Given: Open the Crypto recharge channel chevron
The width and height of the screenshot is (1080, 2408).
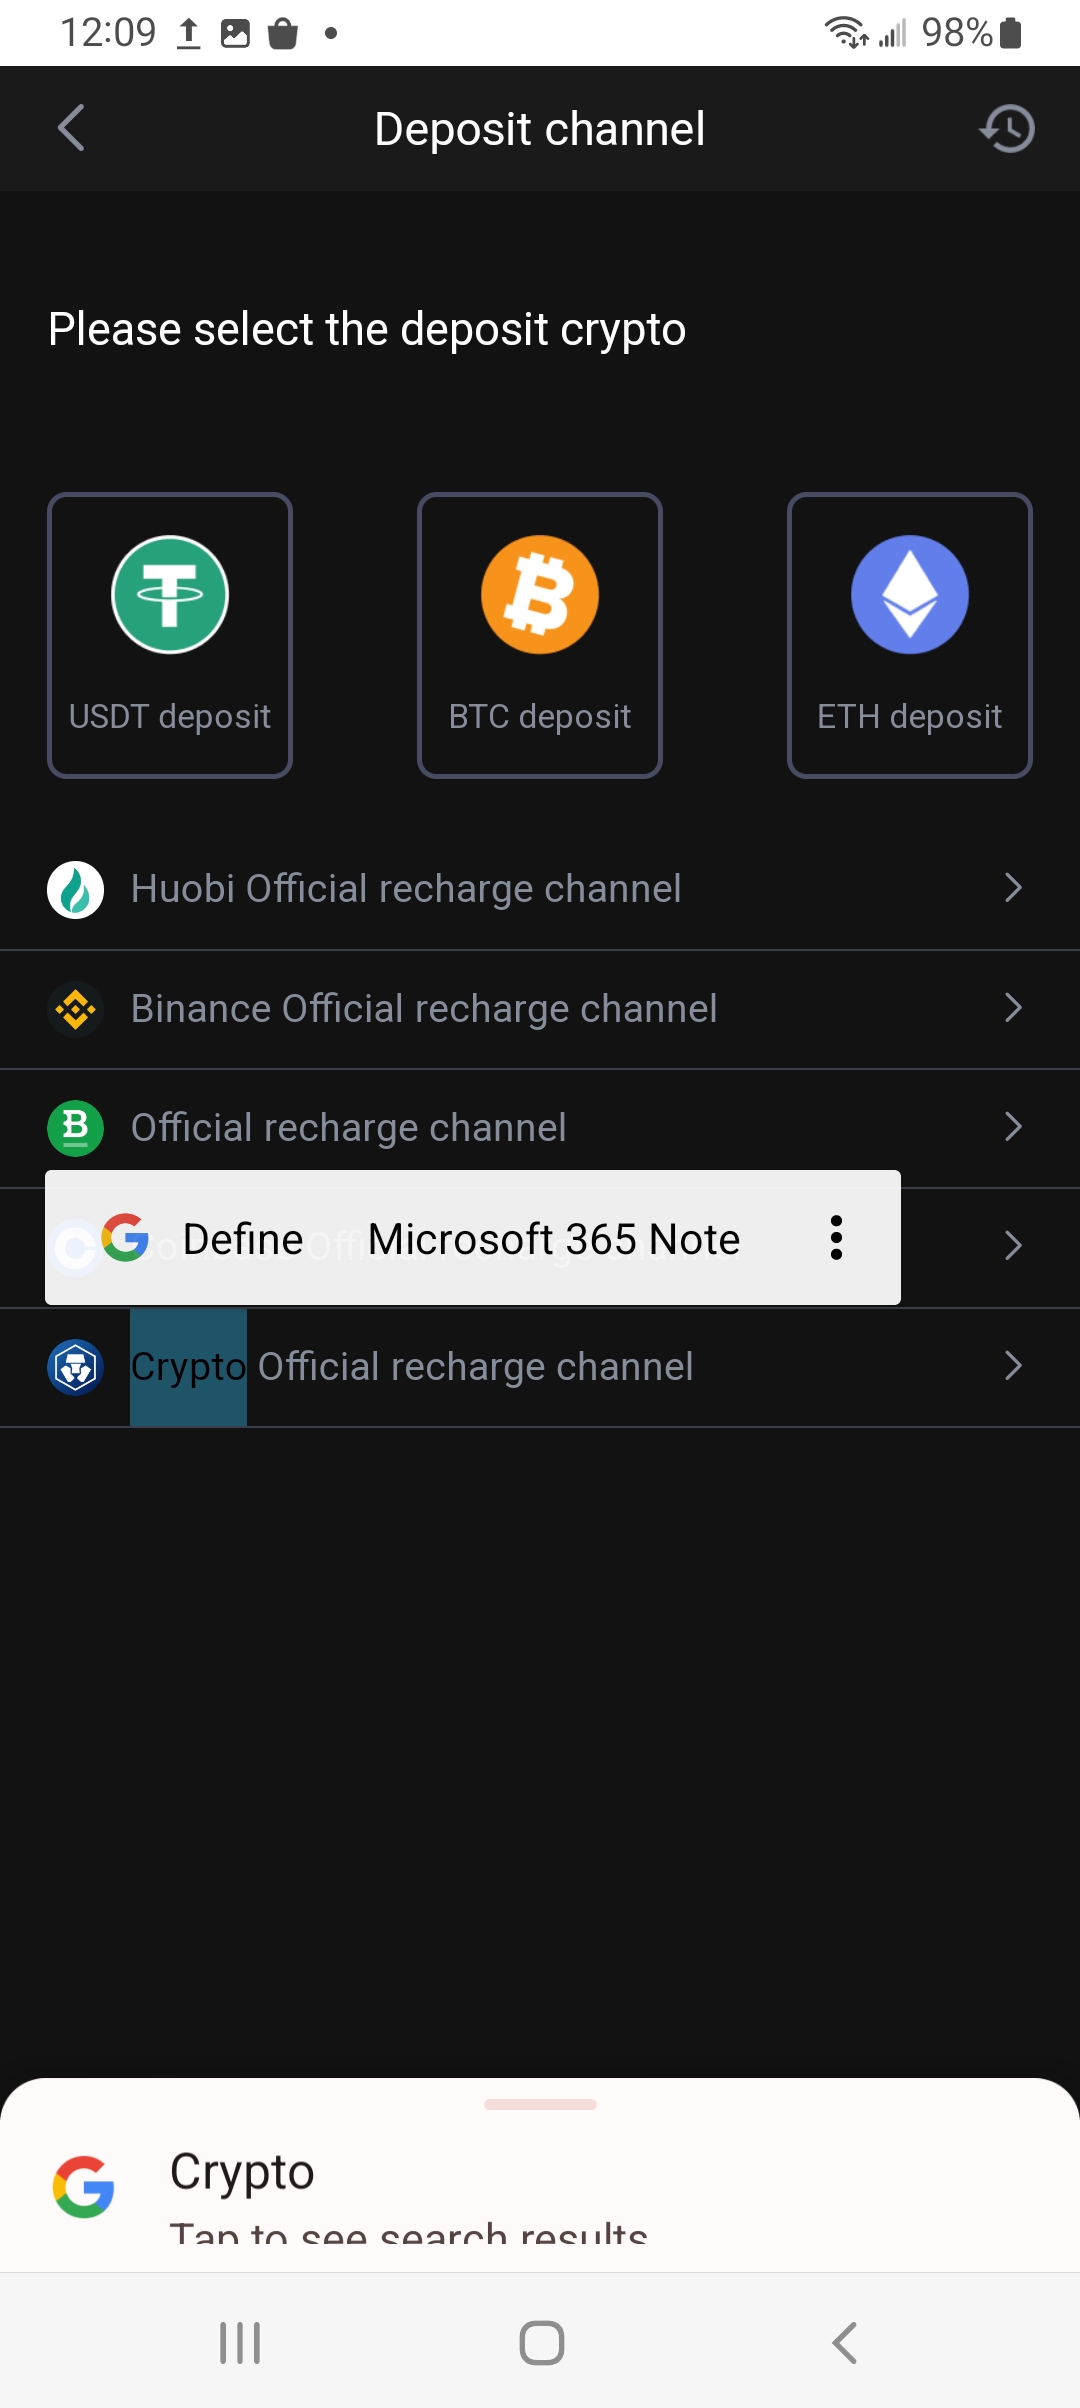Looking at the screenshot, I should click(1013, 1366).
